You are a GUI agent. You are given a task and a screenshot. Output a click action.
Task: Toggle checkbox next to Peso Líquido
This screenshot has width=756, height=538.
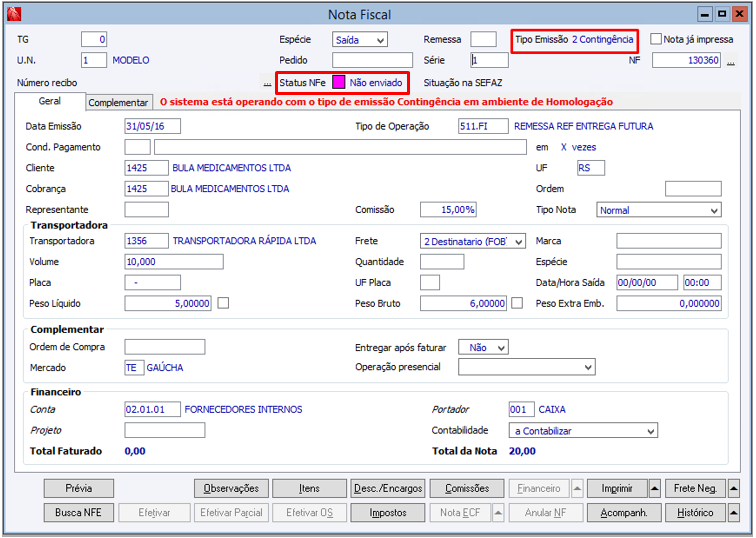click(x=223, y=303)
